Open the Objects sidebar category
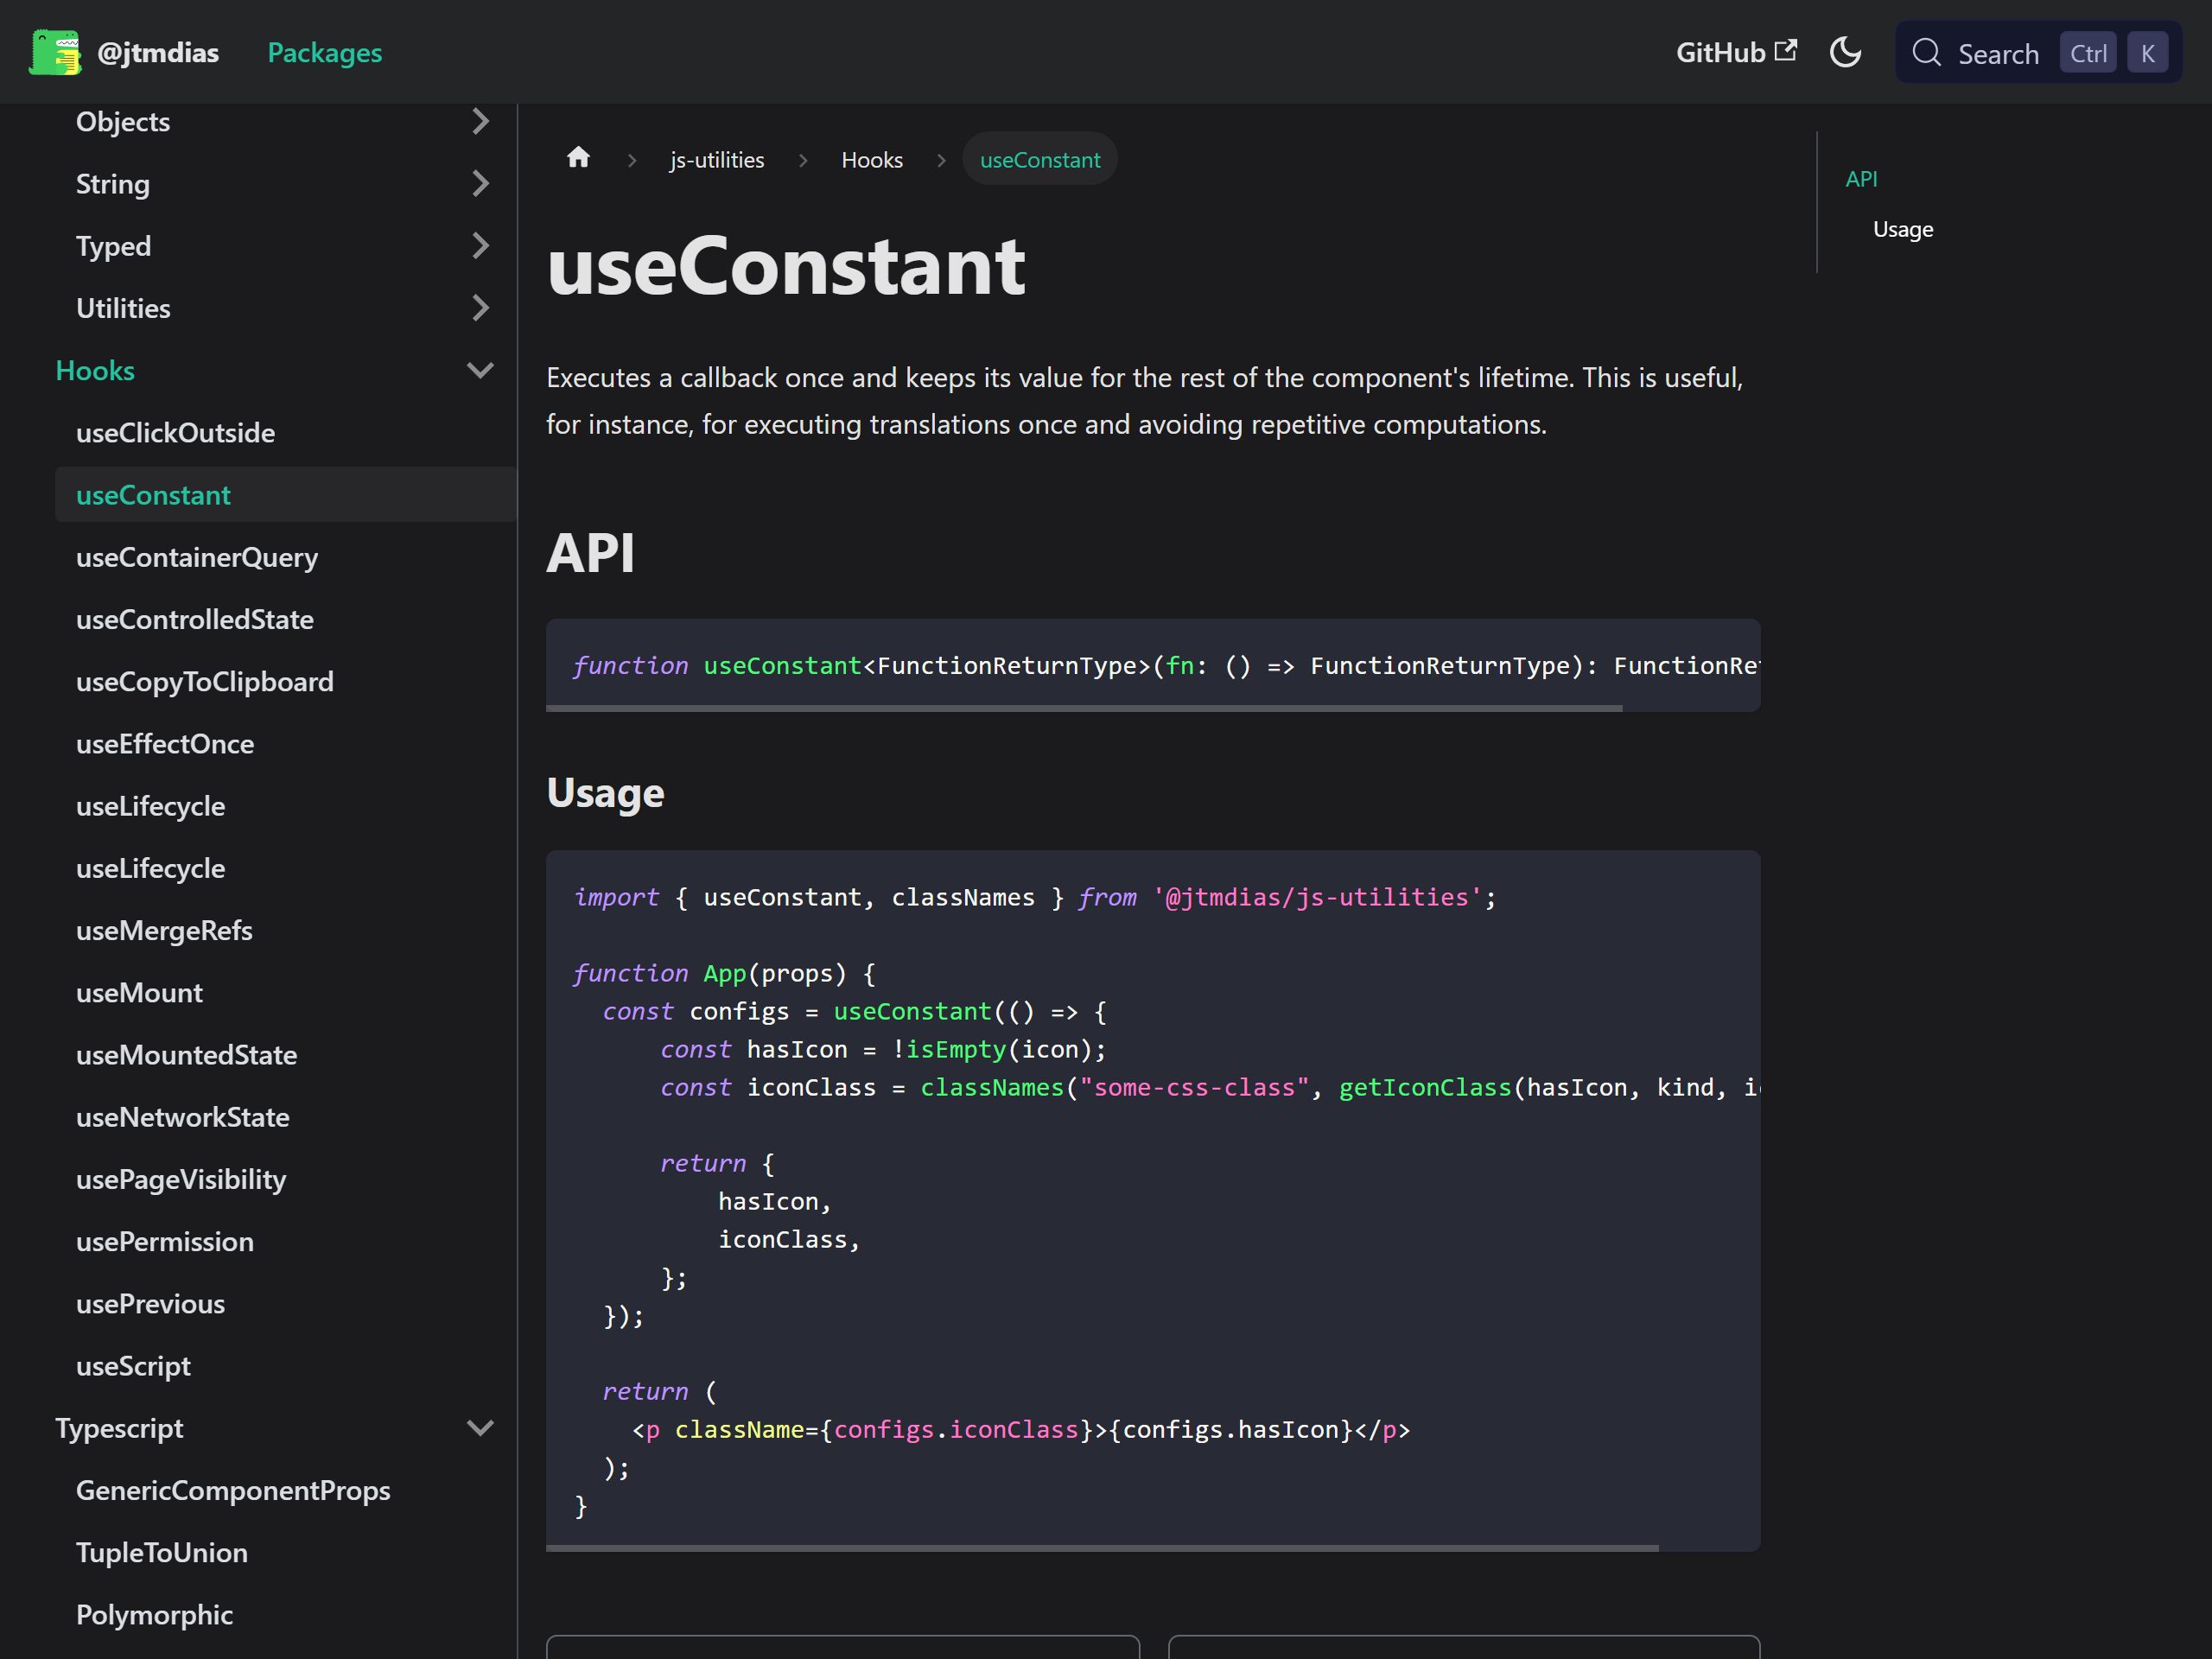Screen dimensions: 2212x1659 (x=123, y=121)
